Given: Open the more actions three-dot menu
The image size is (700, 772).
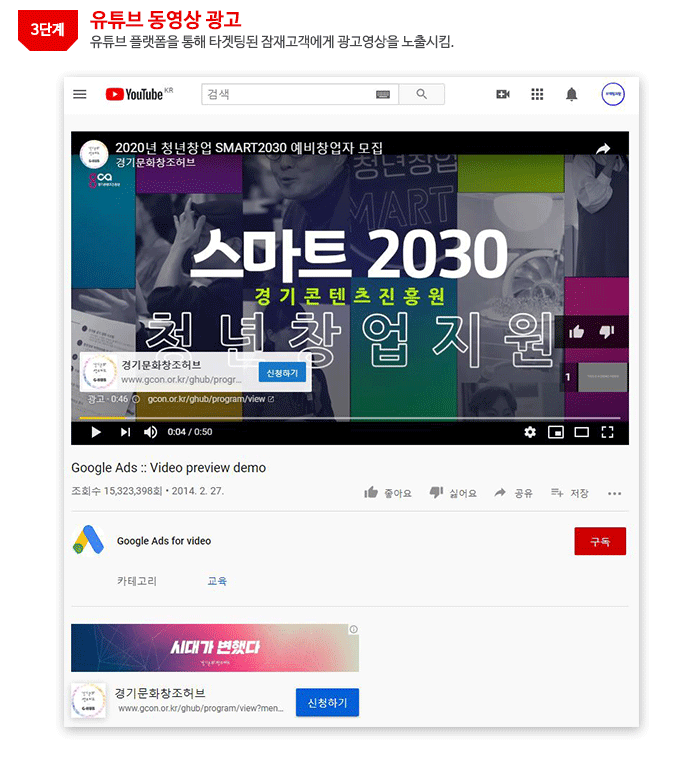Looking at the screenshot, I should (x=614, y=493).
